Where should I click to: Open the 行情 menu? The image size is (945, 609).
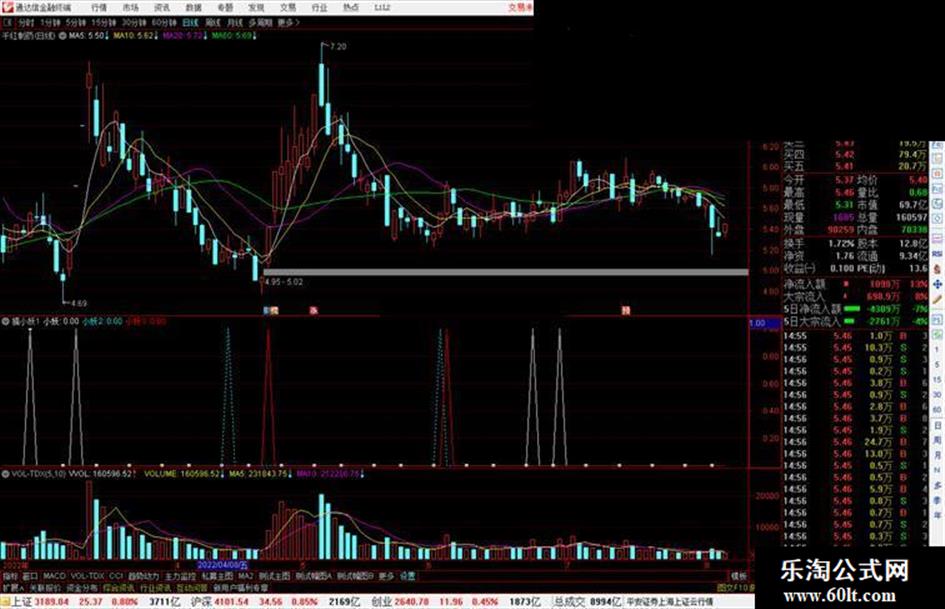(x=99, y=7)
